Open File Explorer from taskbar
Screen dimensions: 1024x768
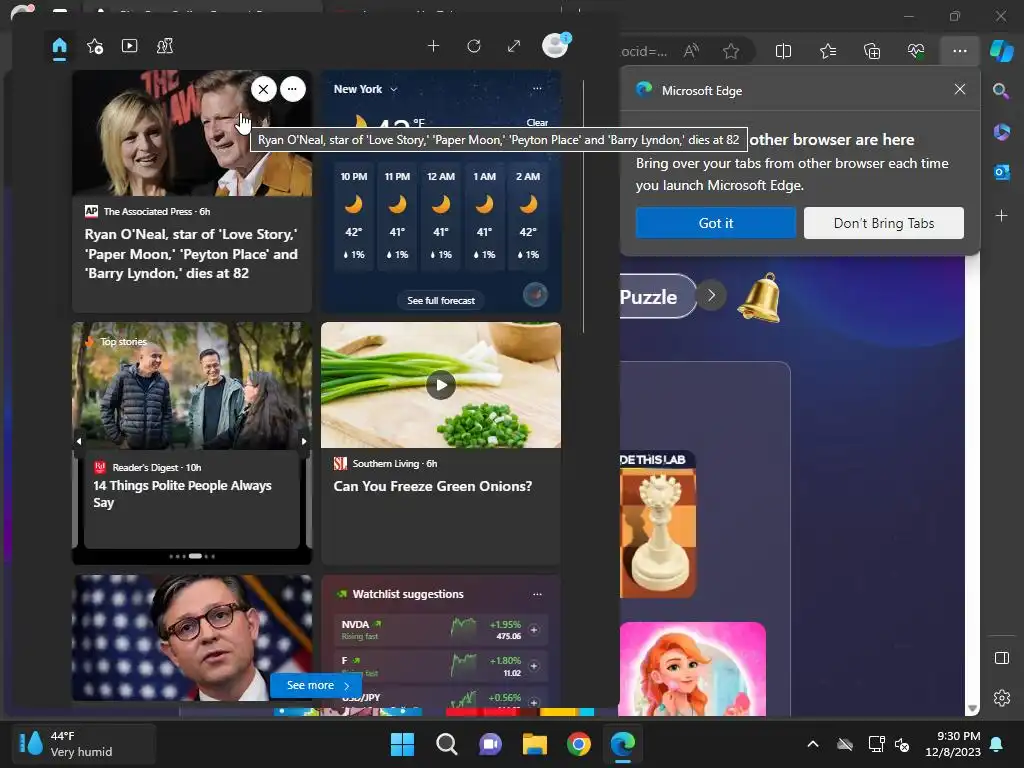(534, 744)
